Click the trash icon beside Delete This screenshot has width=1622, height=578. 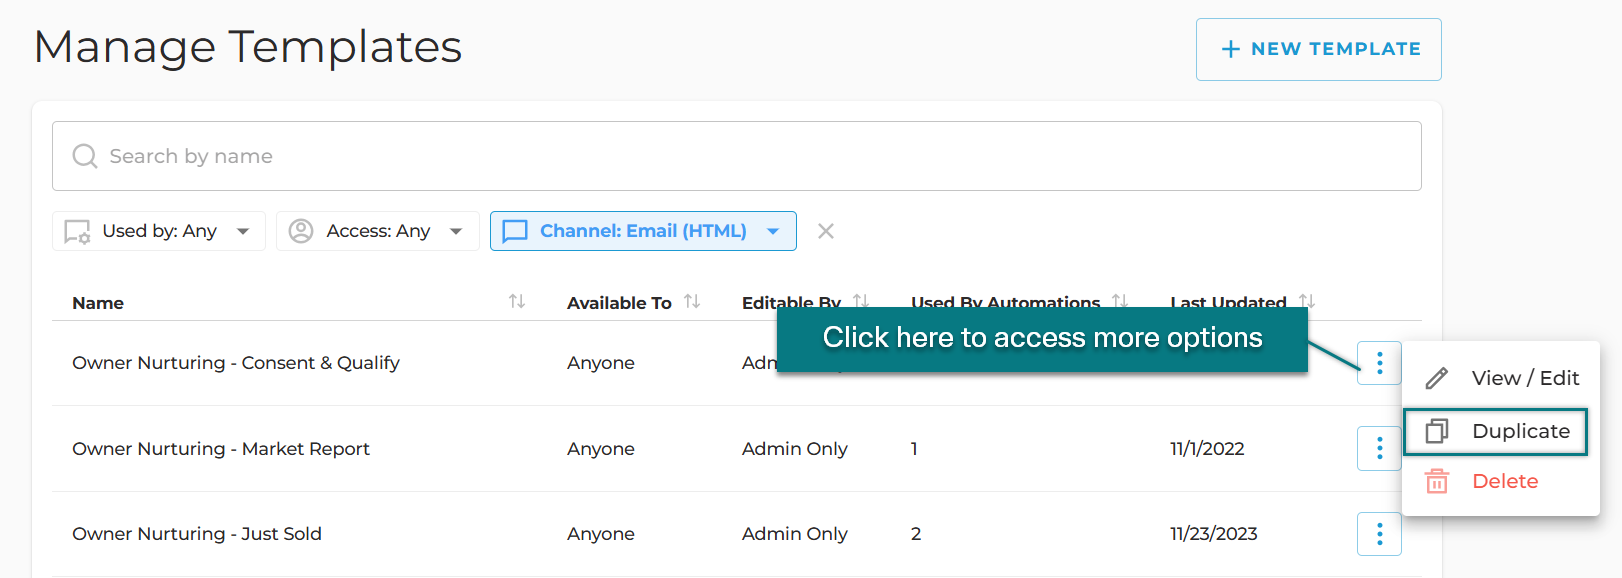click(1437, 481)
